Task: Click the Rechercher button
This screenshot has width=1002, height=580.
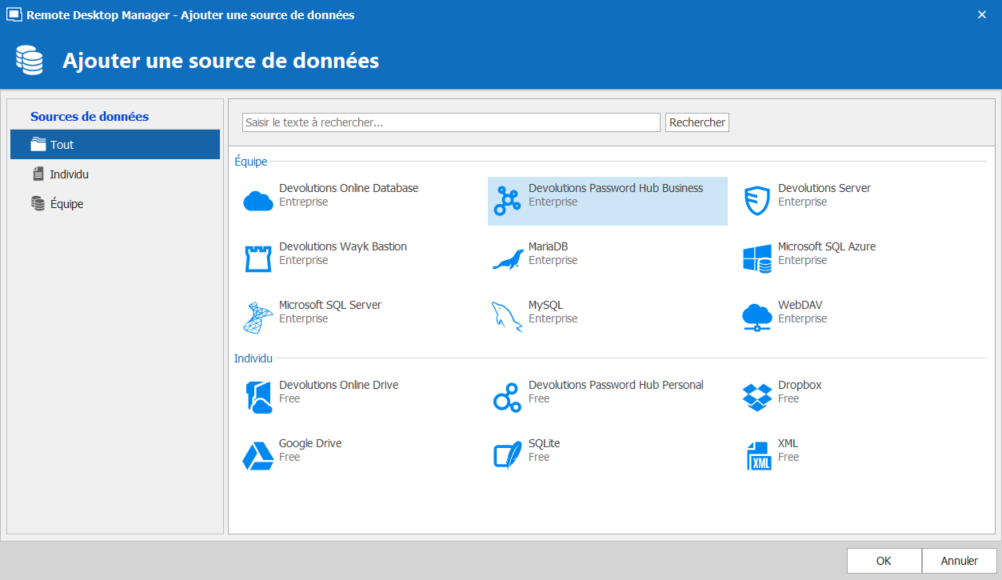Action: click(x=697, y=122)
